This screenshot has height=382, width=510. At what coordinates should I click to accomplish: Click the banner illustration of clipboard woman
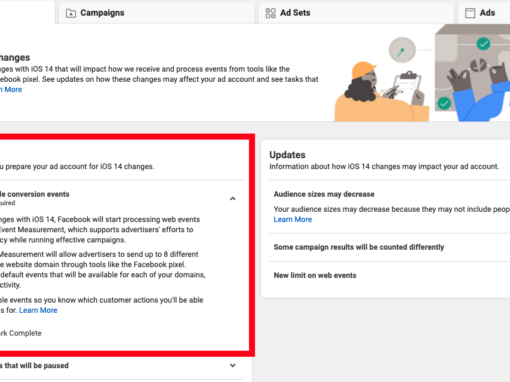pyautogui.click(x=382, y=92)
